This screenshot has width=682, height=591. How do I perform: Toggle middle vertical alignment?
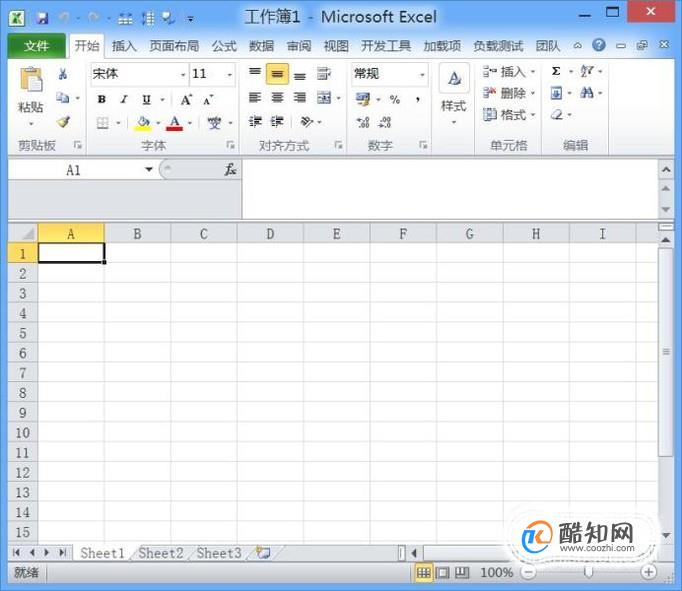277,74
